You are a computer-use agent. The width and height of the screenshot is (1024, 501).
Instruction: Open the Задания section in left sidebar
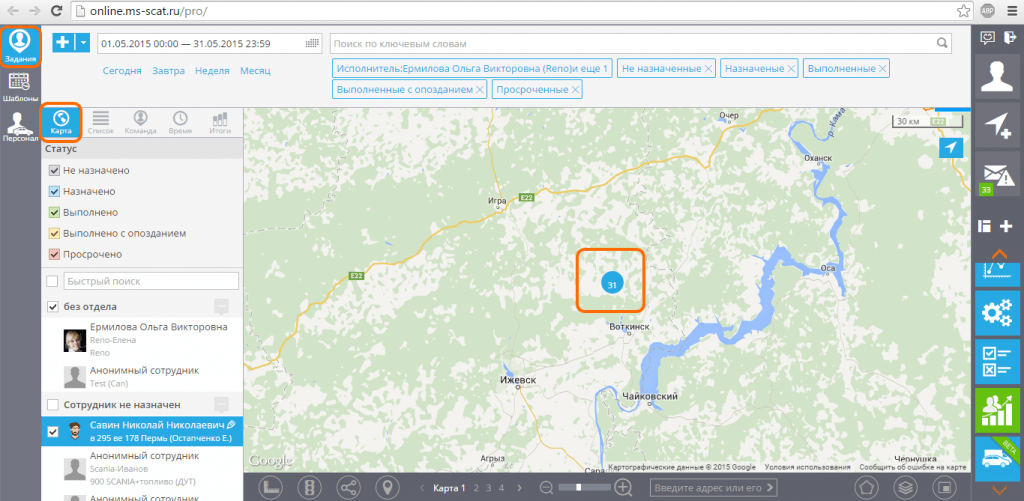[20, 46]
